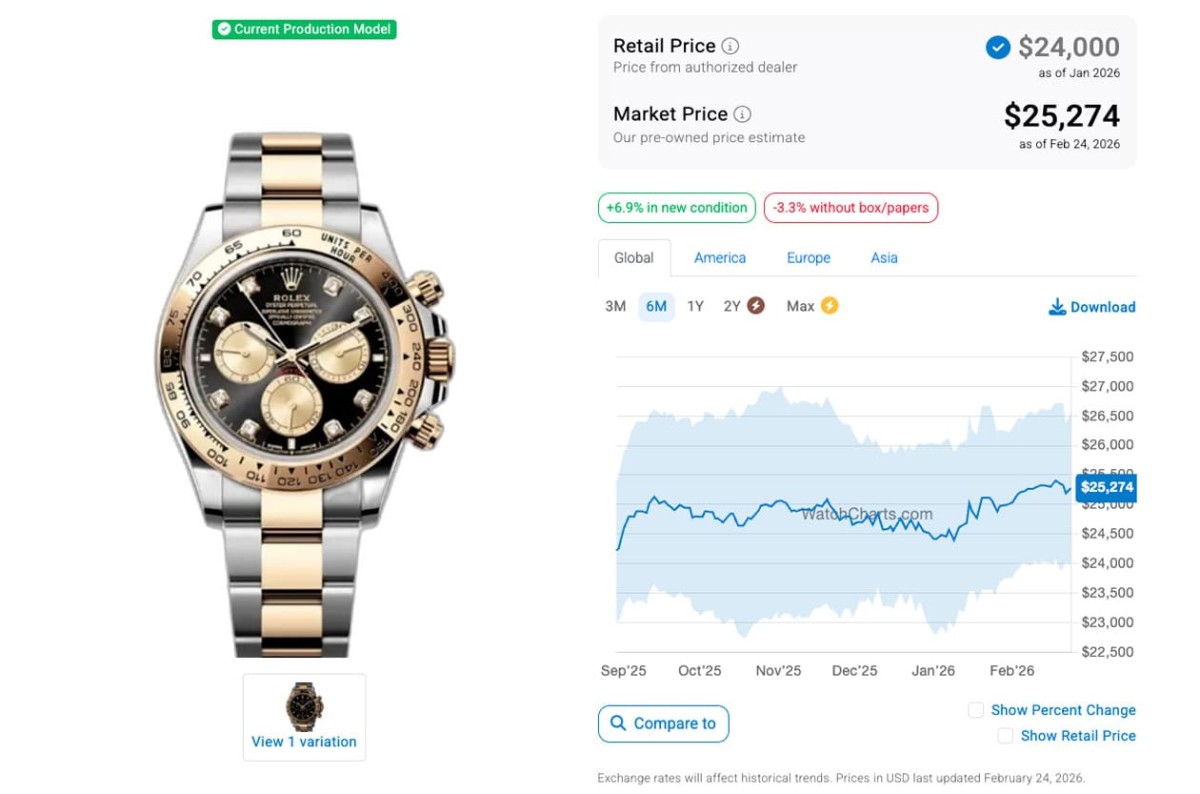Select the 6M time range
This screenshot has height=794, width=1200.
656,306
